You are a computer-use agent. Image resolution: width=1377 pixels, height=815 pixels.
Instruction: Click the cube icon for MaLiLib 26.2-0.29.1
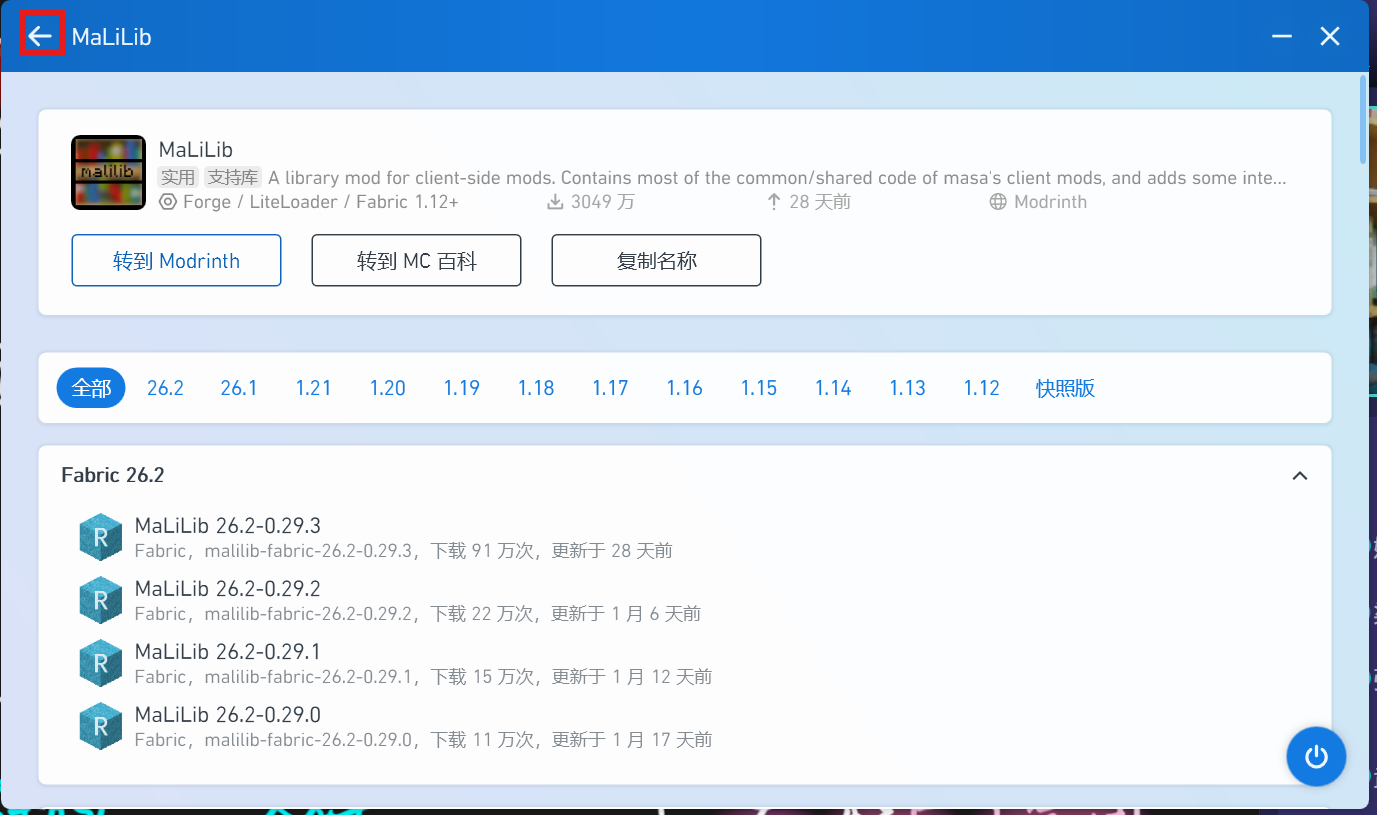point(100,663)
